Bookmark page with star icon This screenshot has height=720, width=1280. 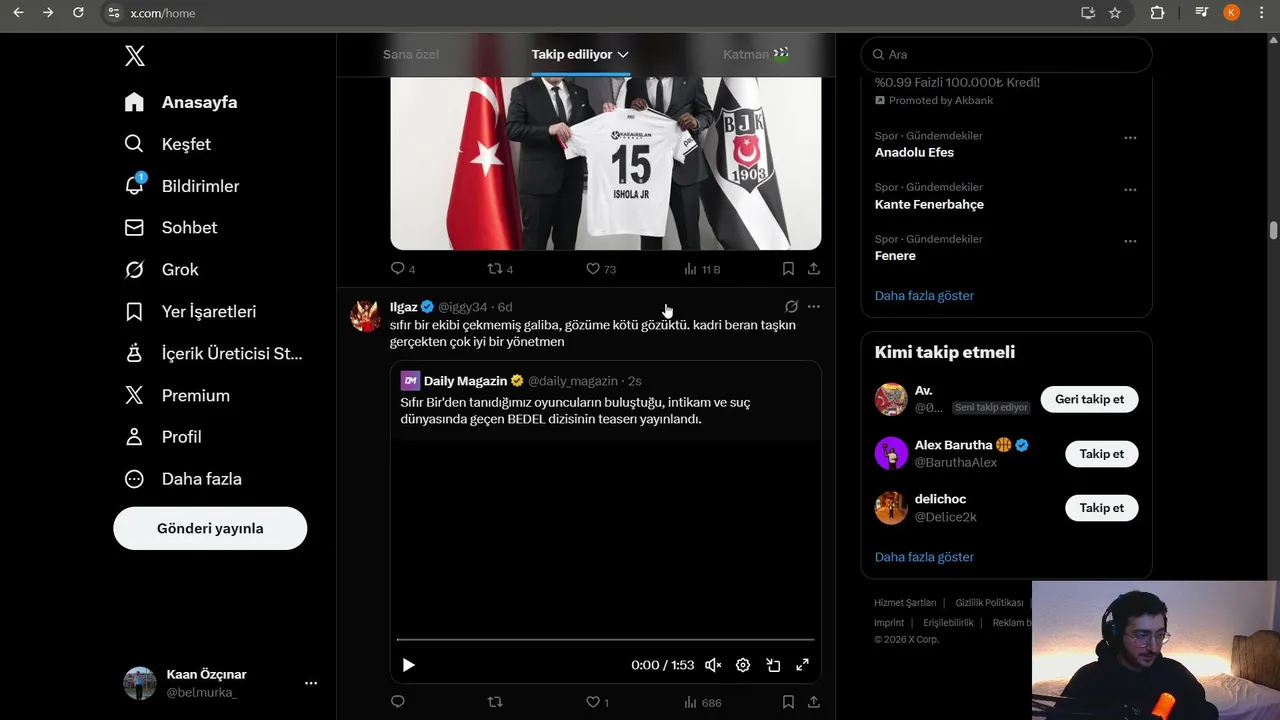click(1115, 13)
